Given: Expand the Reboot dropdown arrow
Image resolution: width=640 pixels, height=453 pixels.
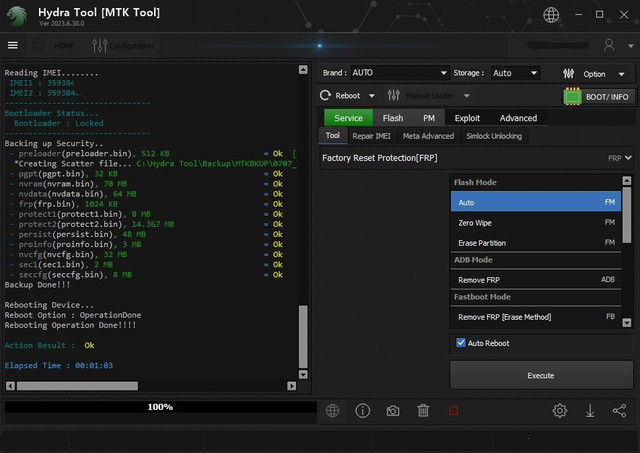Looking at the screenshot, I should [x=372, y=96].
